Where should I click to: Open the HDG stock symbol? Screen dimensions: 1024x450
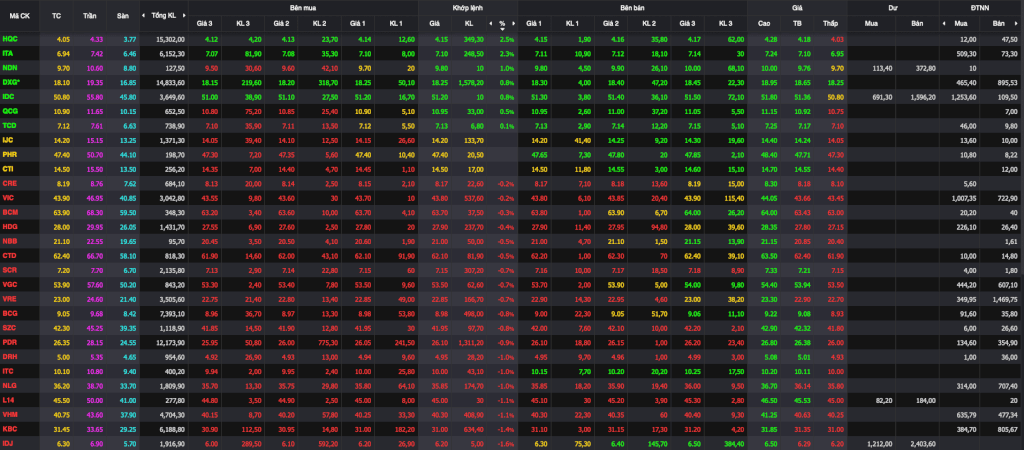[10, 227]
